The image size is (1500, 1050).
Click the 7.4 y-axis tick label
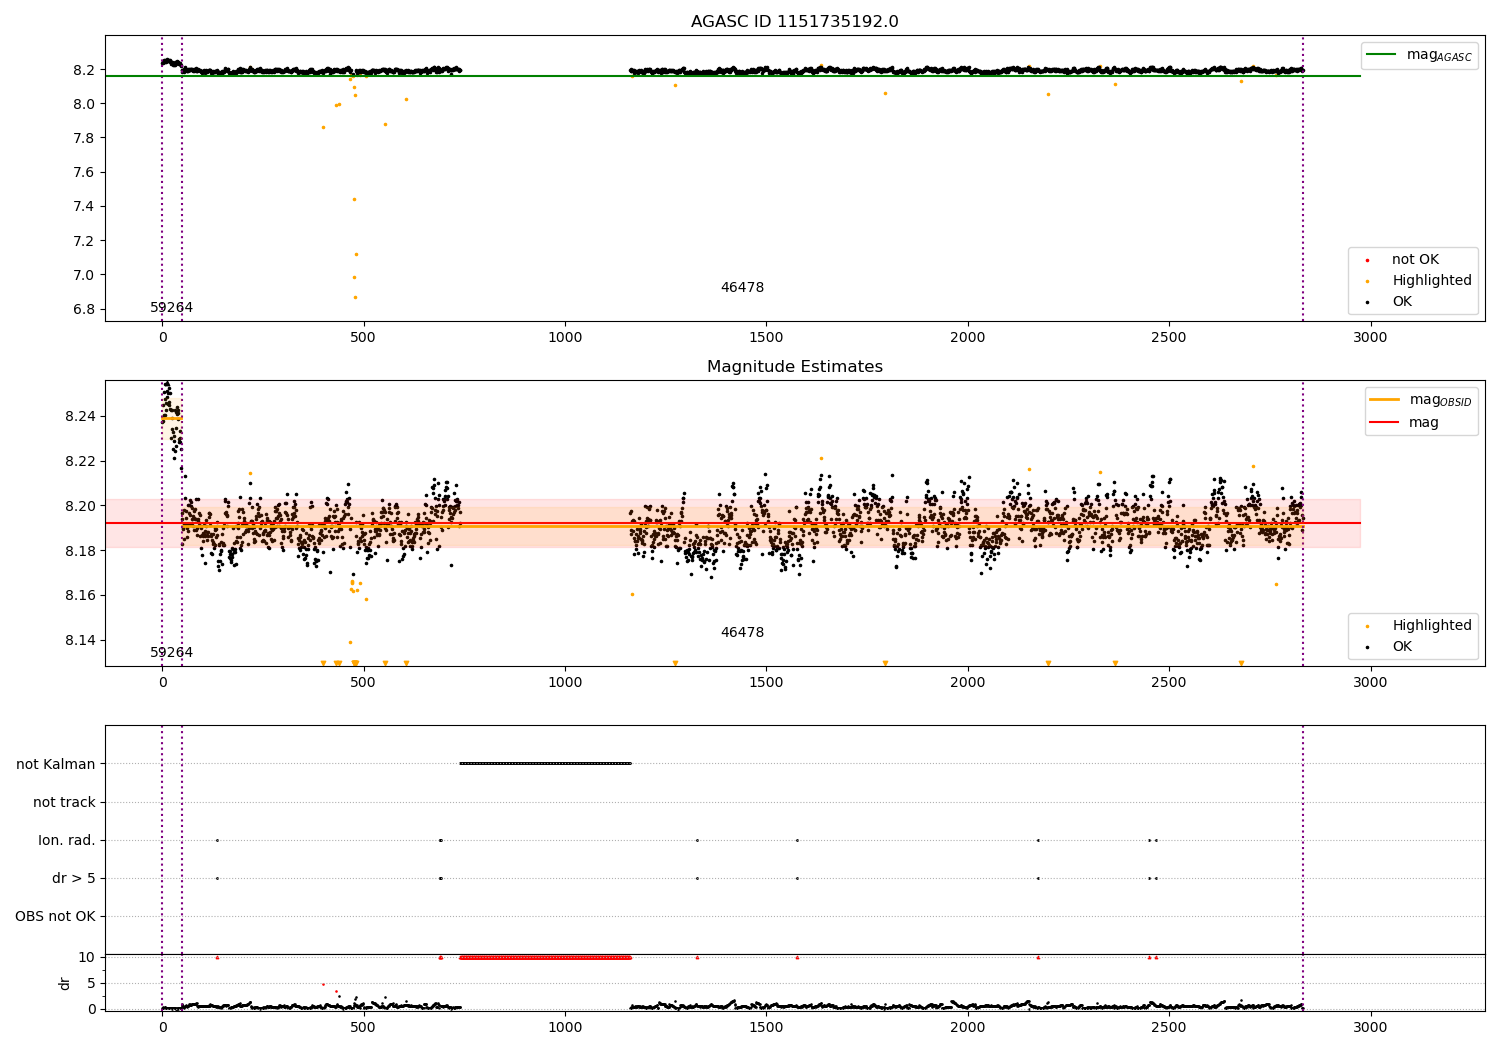(84, 207)
